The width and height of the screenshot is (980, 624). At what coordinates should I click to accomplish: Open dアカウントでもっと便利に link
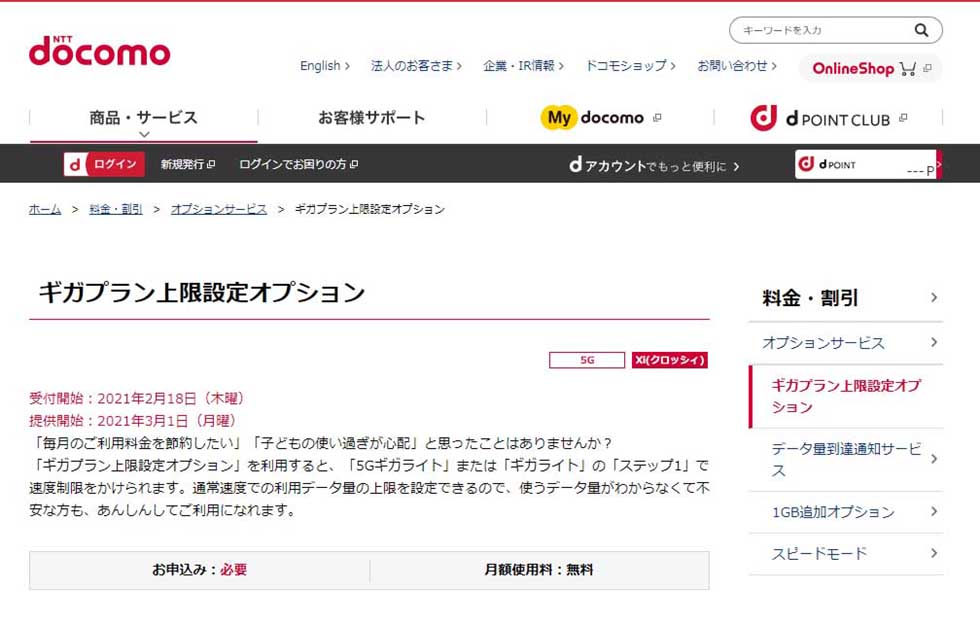click(x=654, y=166)
